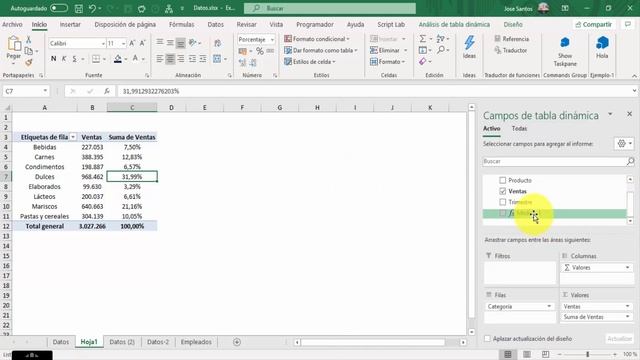Click the Show Taskpane icon
640x360 pixels.
coord(565,42)
